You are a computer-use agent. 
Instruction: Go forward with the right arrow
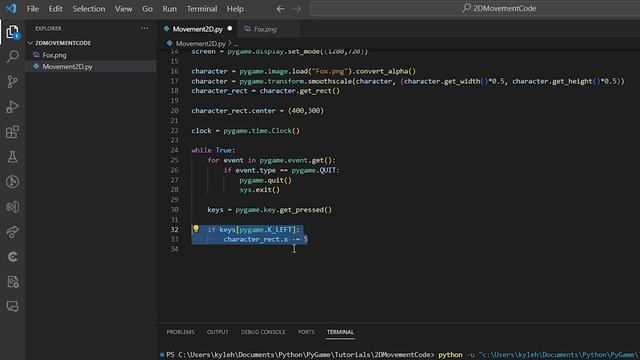297,9
